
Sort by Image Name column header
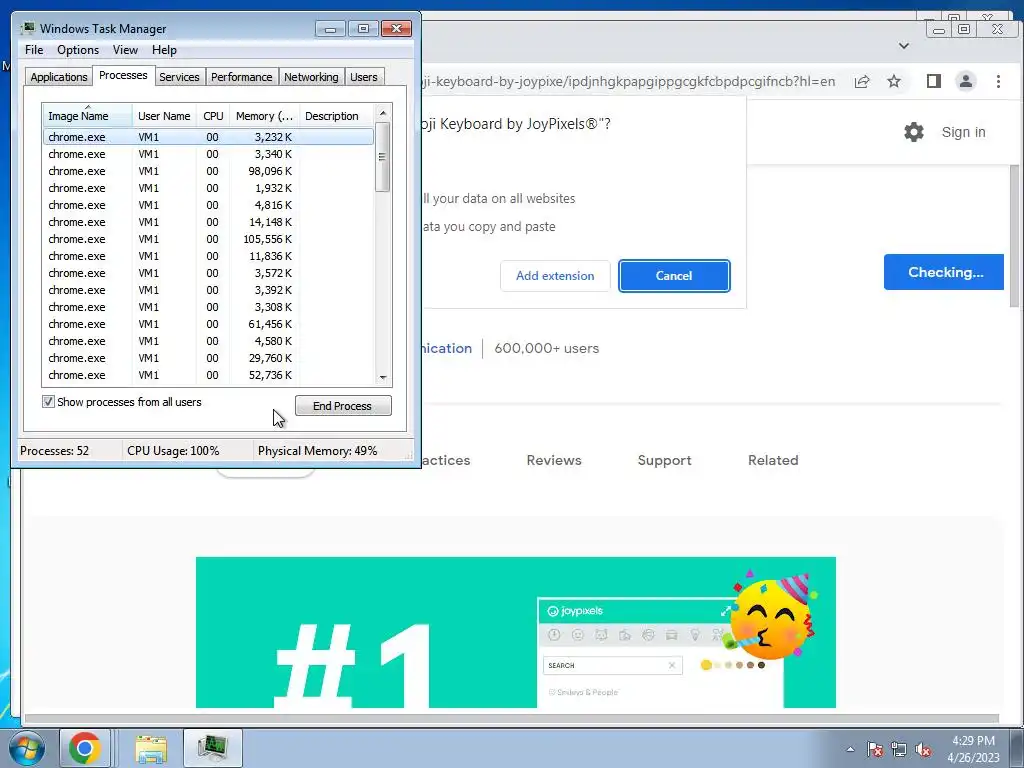tap(87, 116)
